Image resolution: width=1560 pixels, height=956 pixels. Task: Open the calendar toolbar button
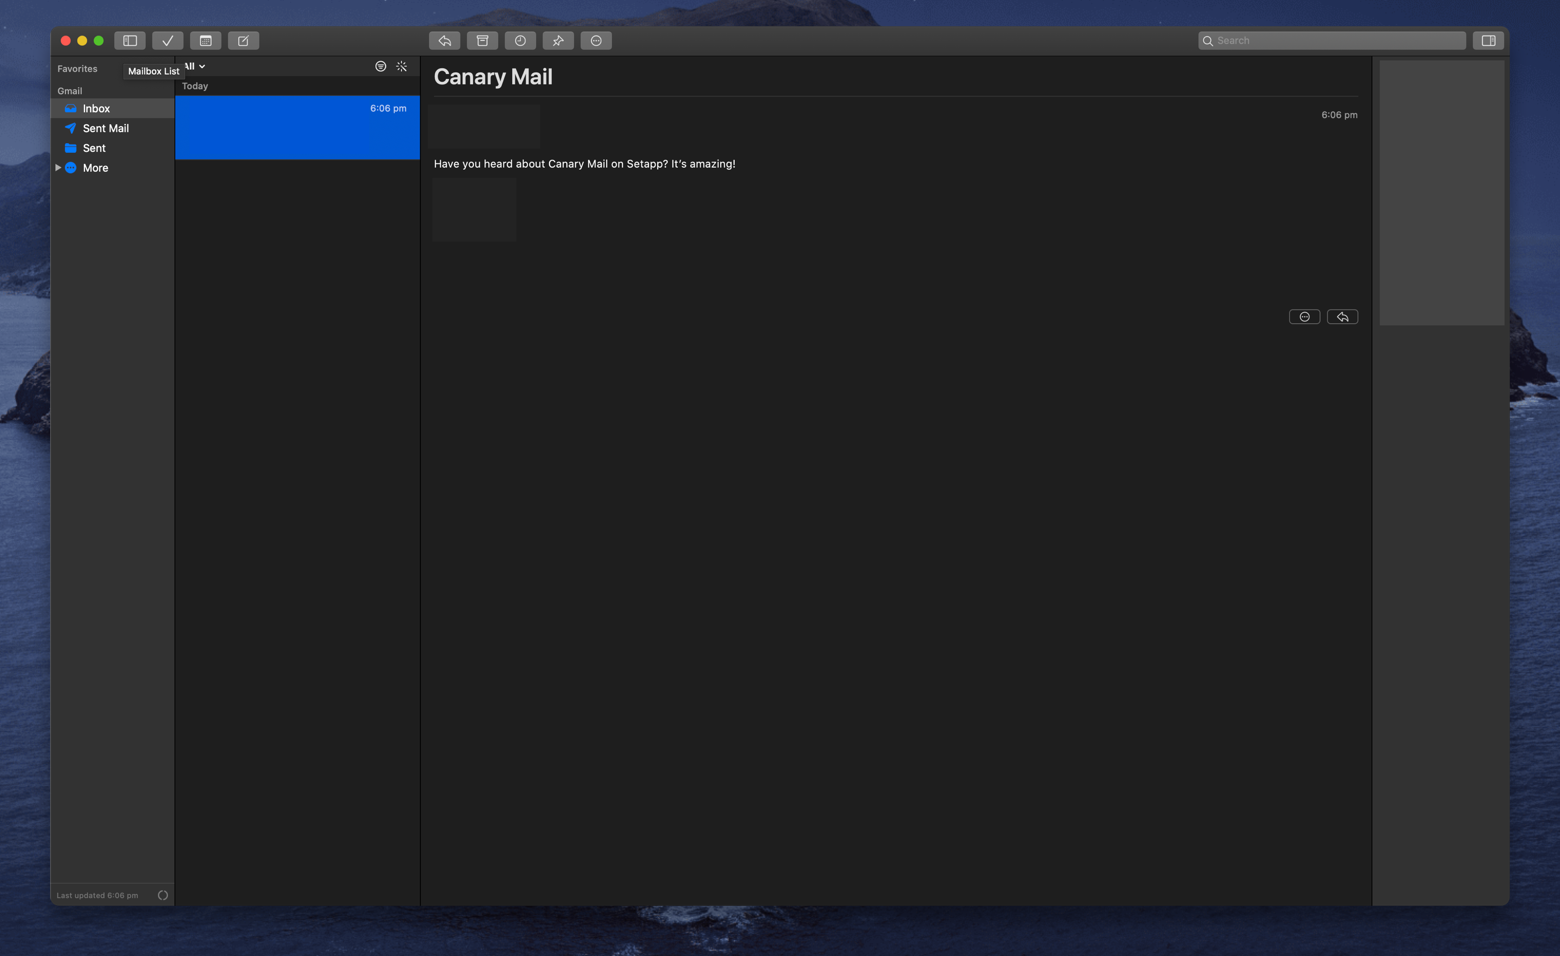206,41
